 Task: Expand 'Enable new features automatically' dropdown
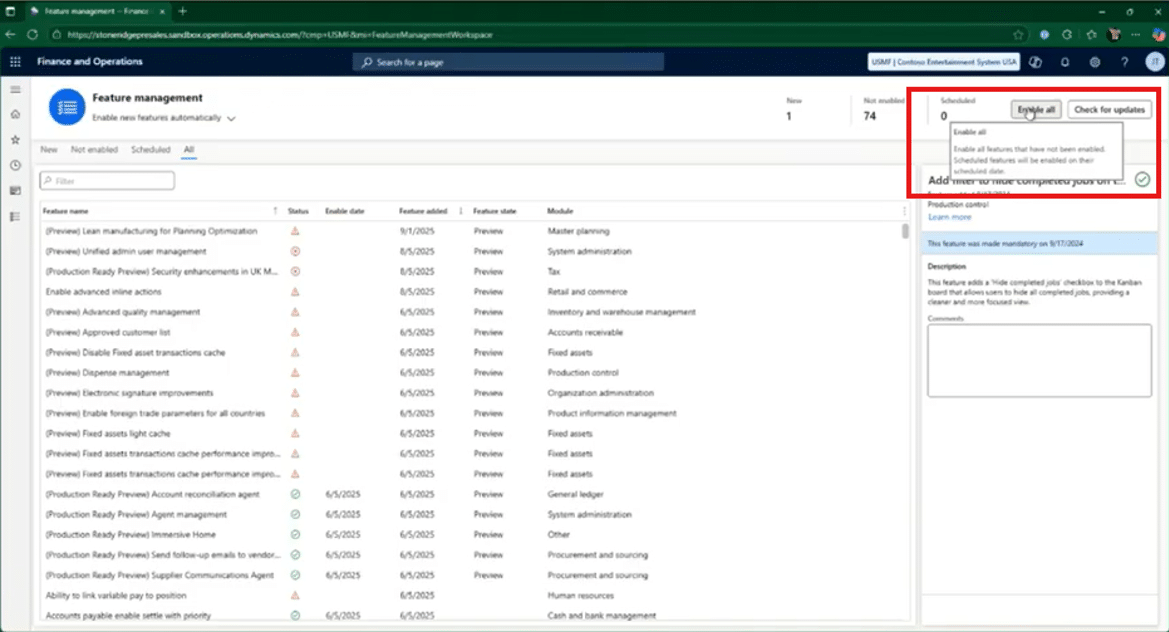tap(231, 118)
